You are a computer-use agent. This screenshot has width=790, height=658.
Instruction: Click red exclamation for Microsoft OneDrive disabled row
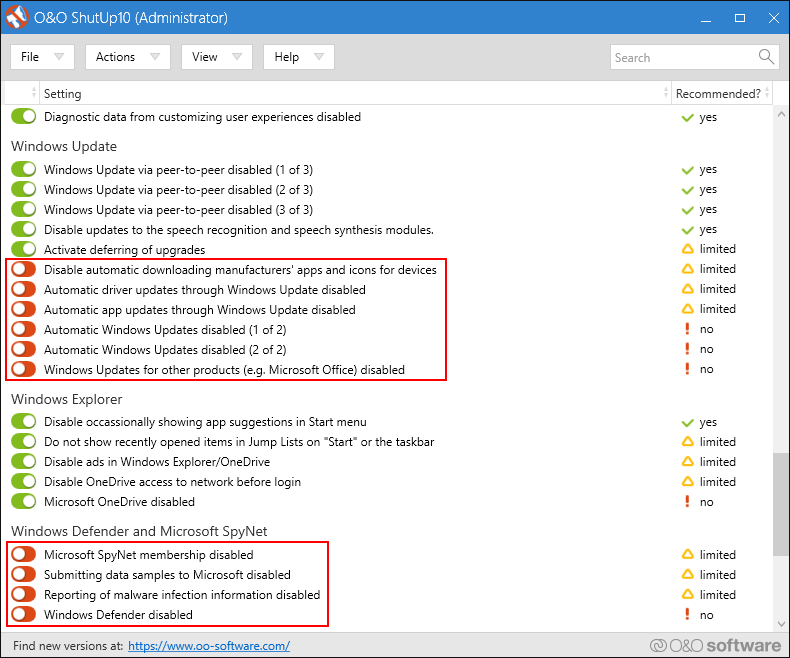(x=687, y=501)
